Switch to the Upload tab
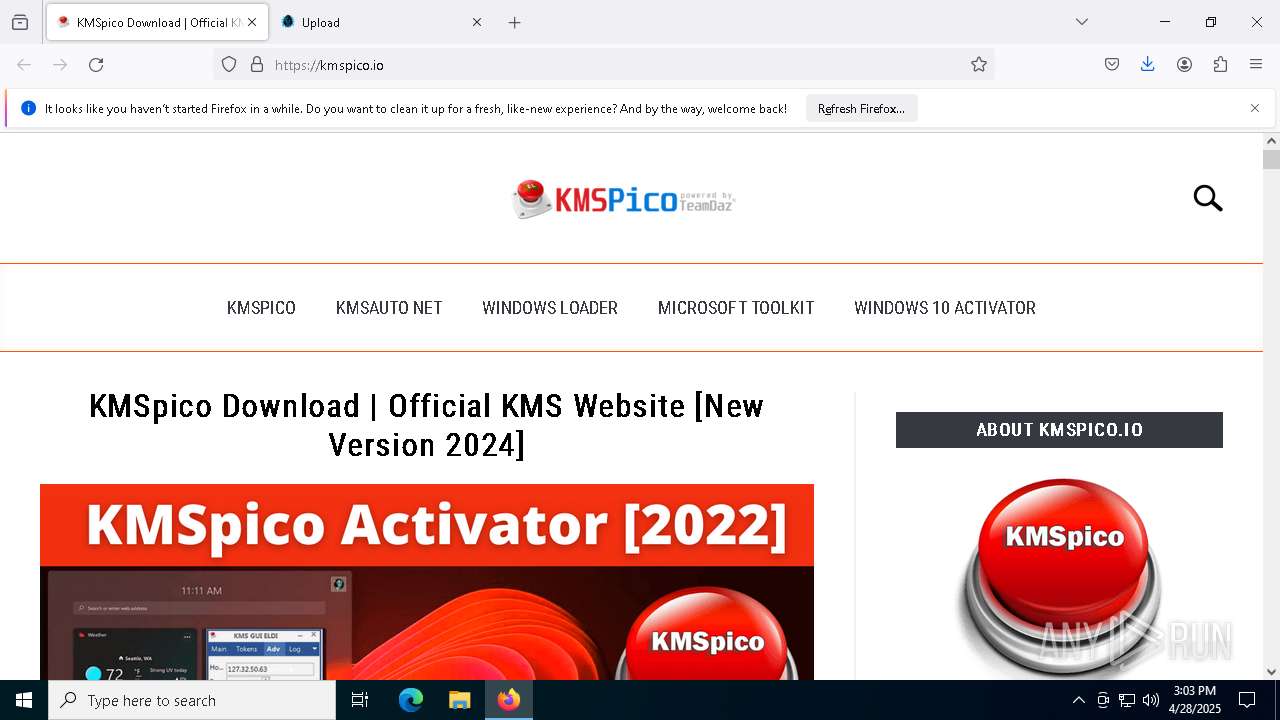Image resolution: width=1280 pixels, height=720 pixels. tap(381, 22)
